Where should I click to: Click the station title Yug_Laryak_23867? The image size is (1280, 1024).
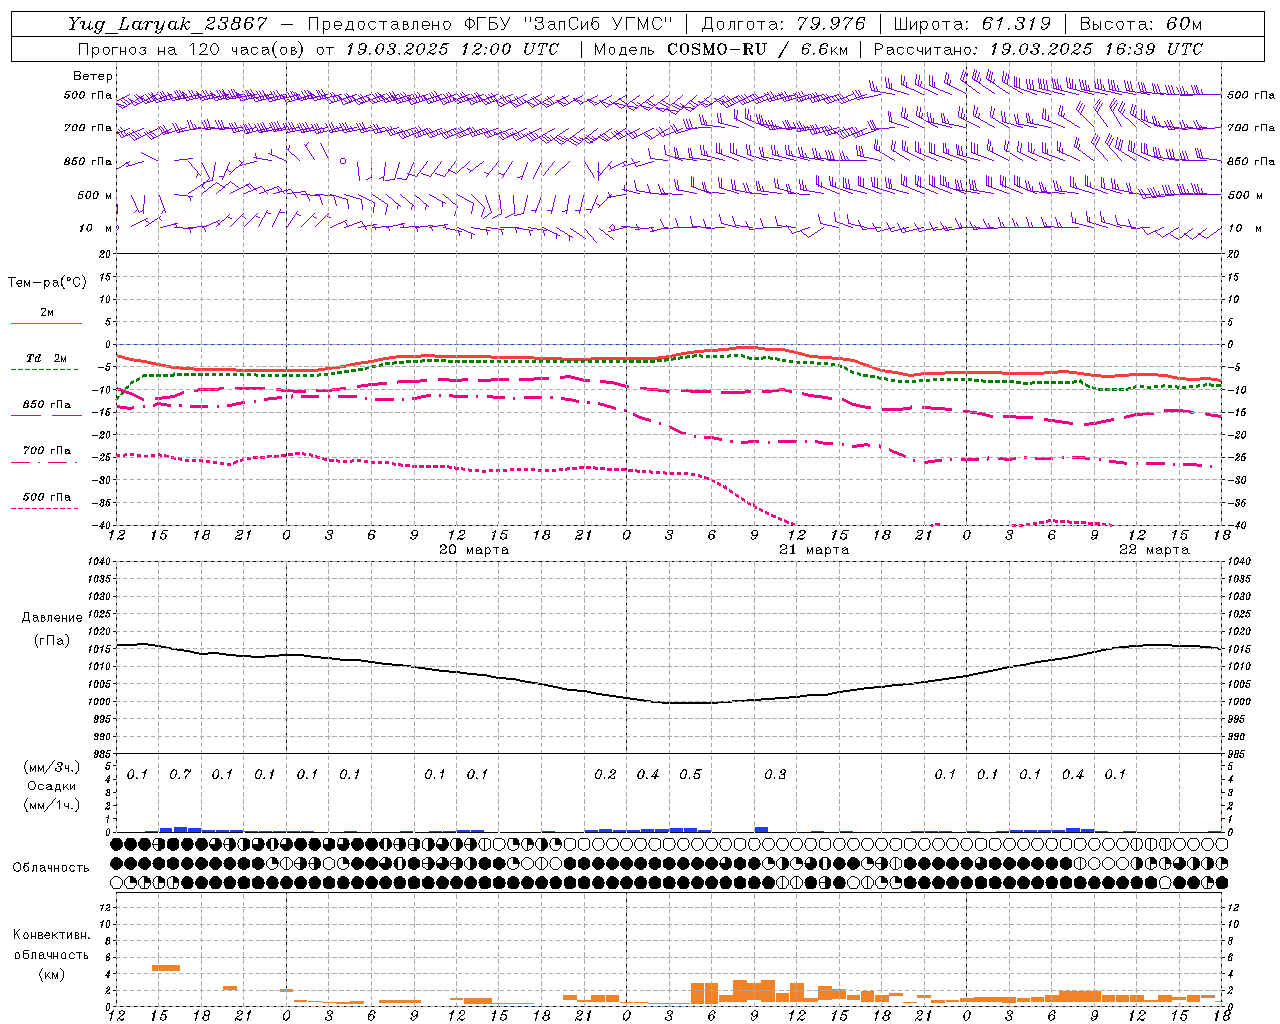(167, 24)
